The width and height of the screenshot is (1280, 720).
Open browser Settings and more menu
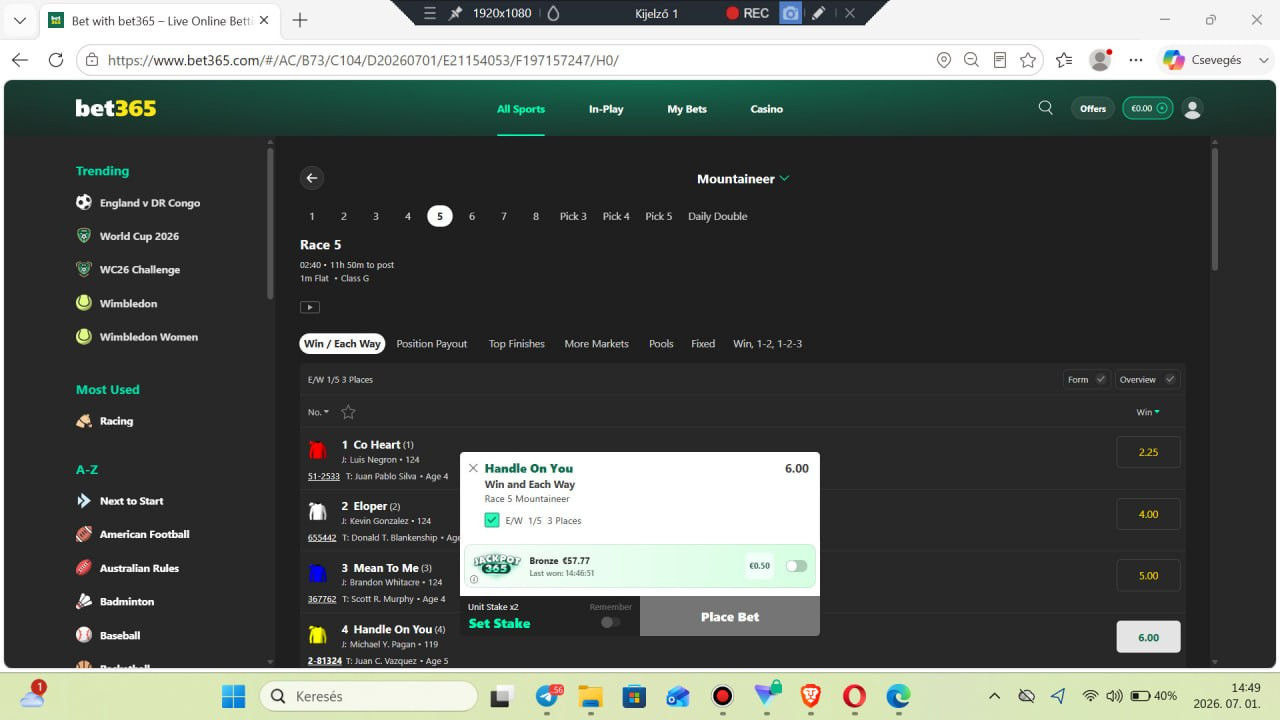pyautogui.click(x=1135, y=60)
